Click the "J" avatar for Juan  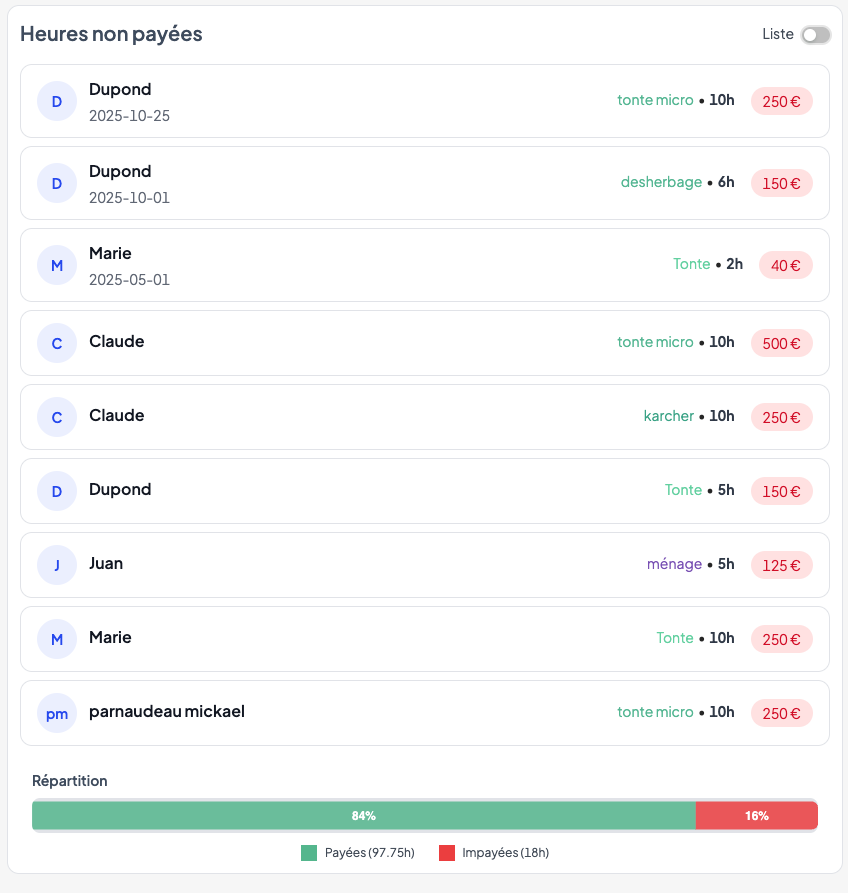pyautogui.click(x=57, y=565)
